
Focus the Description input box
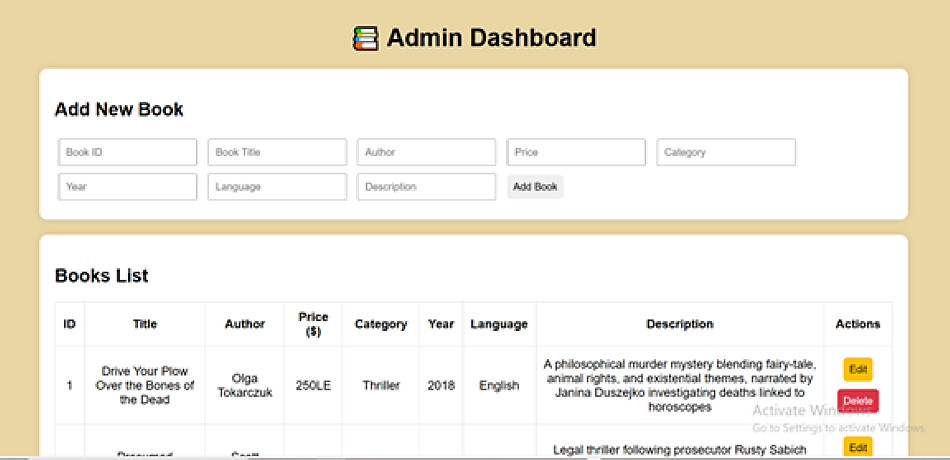pos(427,187)
